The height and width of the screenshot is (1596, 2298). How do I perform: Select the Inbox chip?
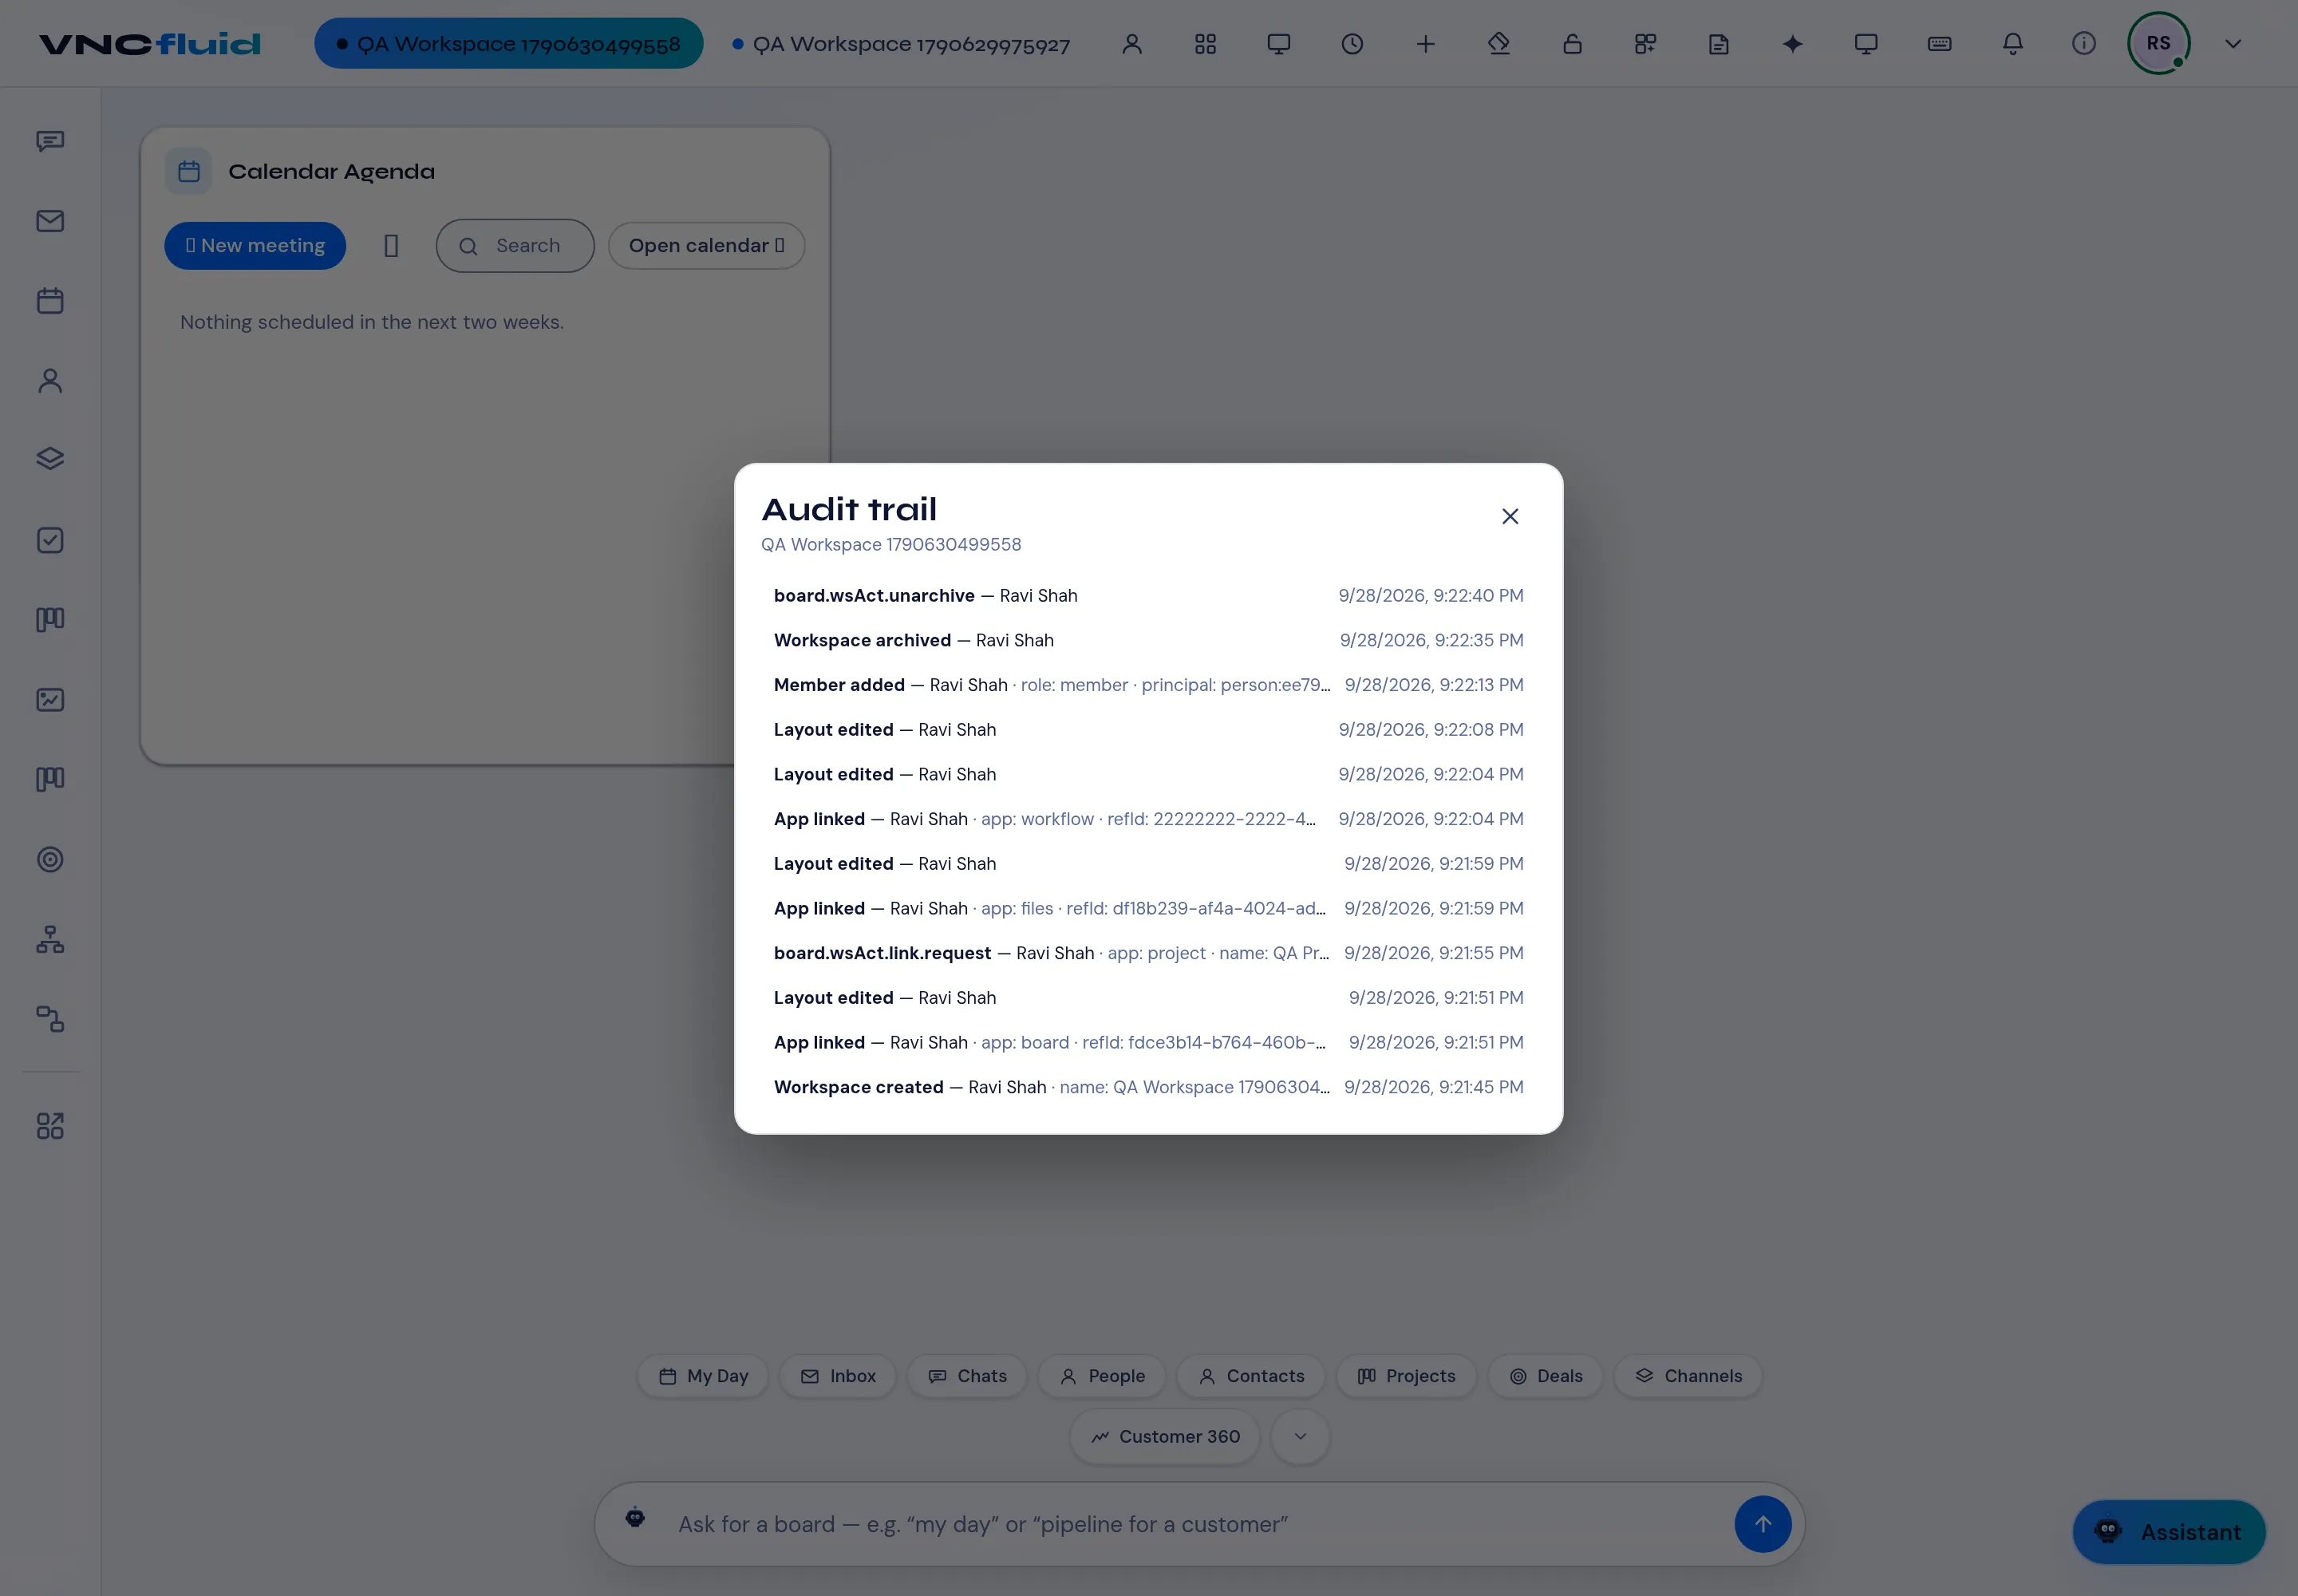(x=838, y=1376)
